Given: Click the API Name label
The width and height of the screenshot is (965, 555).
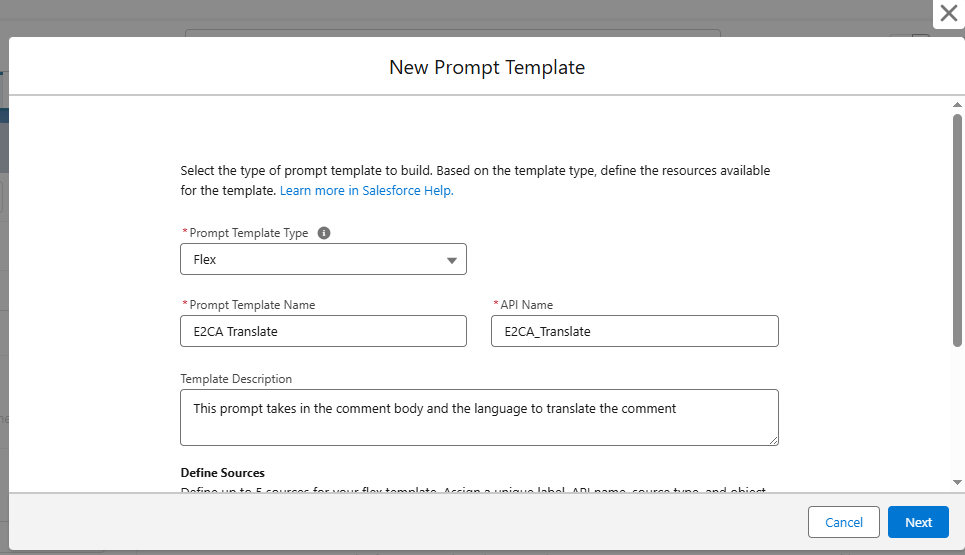Looking at the screenshot, I should point(526,305).
